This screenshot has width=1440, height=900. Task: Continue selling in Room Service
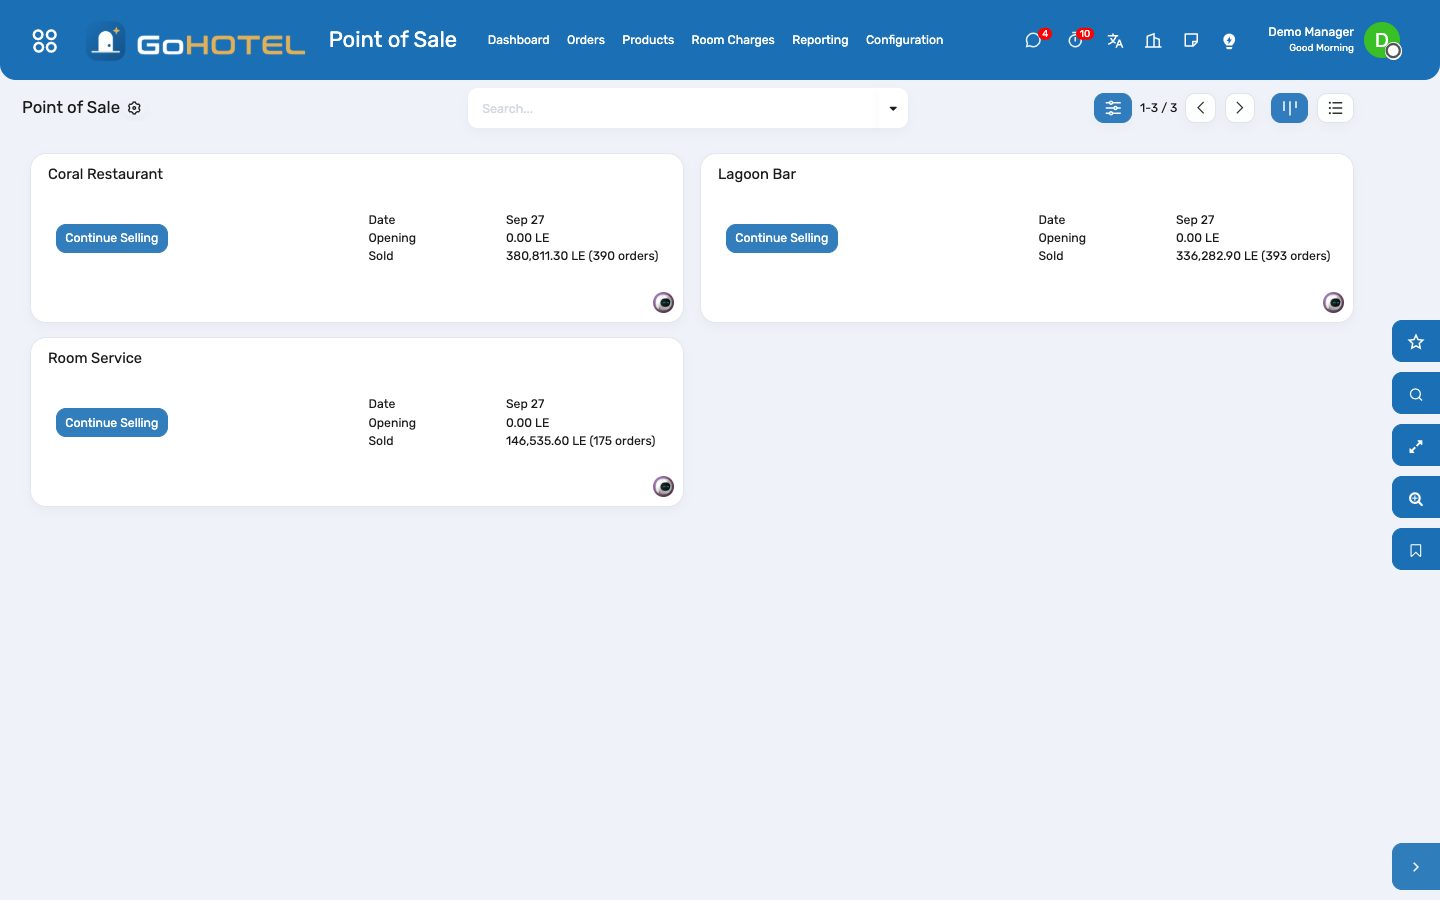[x=112, y=423]
